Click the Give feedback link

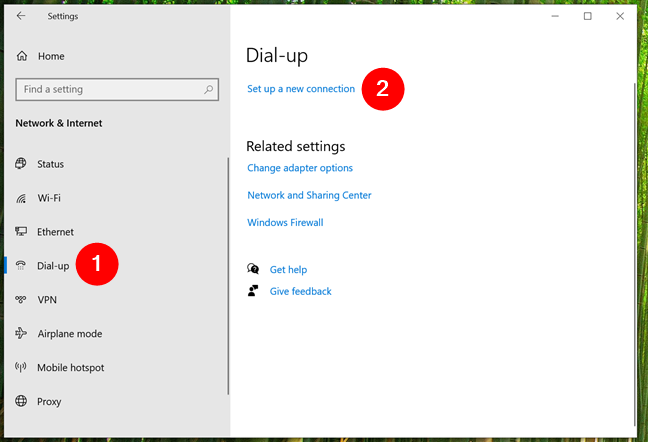(300, 291)
